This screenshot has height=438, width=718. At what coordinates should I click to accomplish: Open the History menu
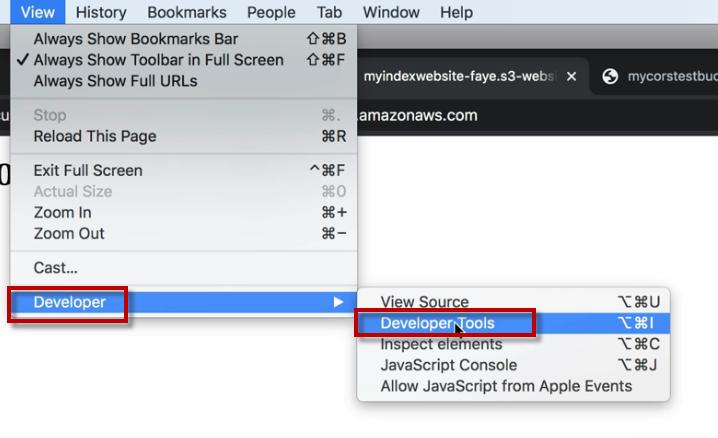click(x=100, y=12)
